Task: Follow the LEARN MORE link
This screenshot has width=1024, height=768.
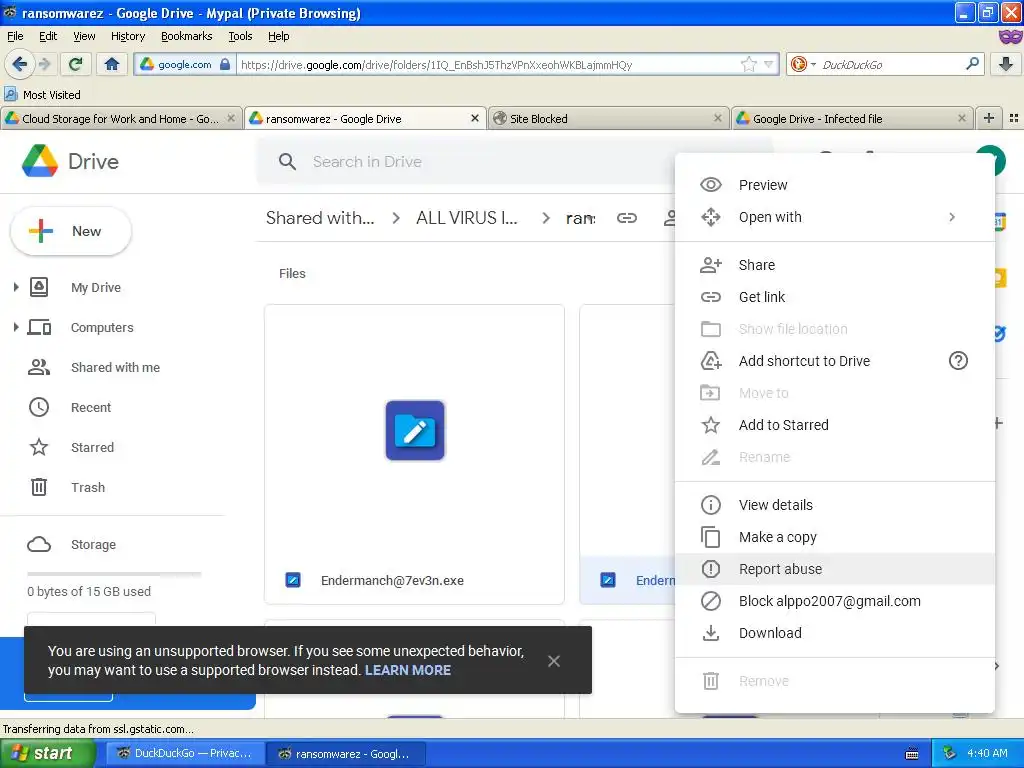Action: point(408,670)
